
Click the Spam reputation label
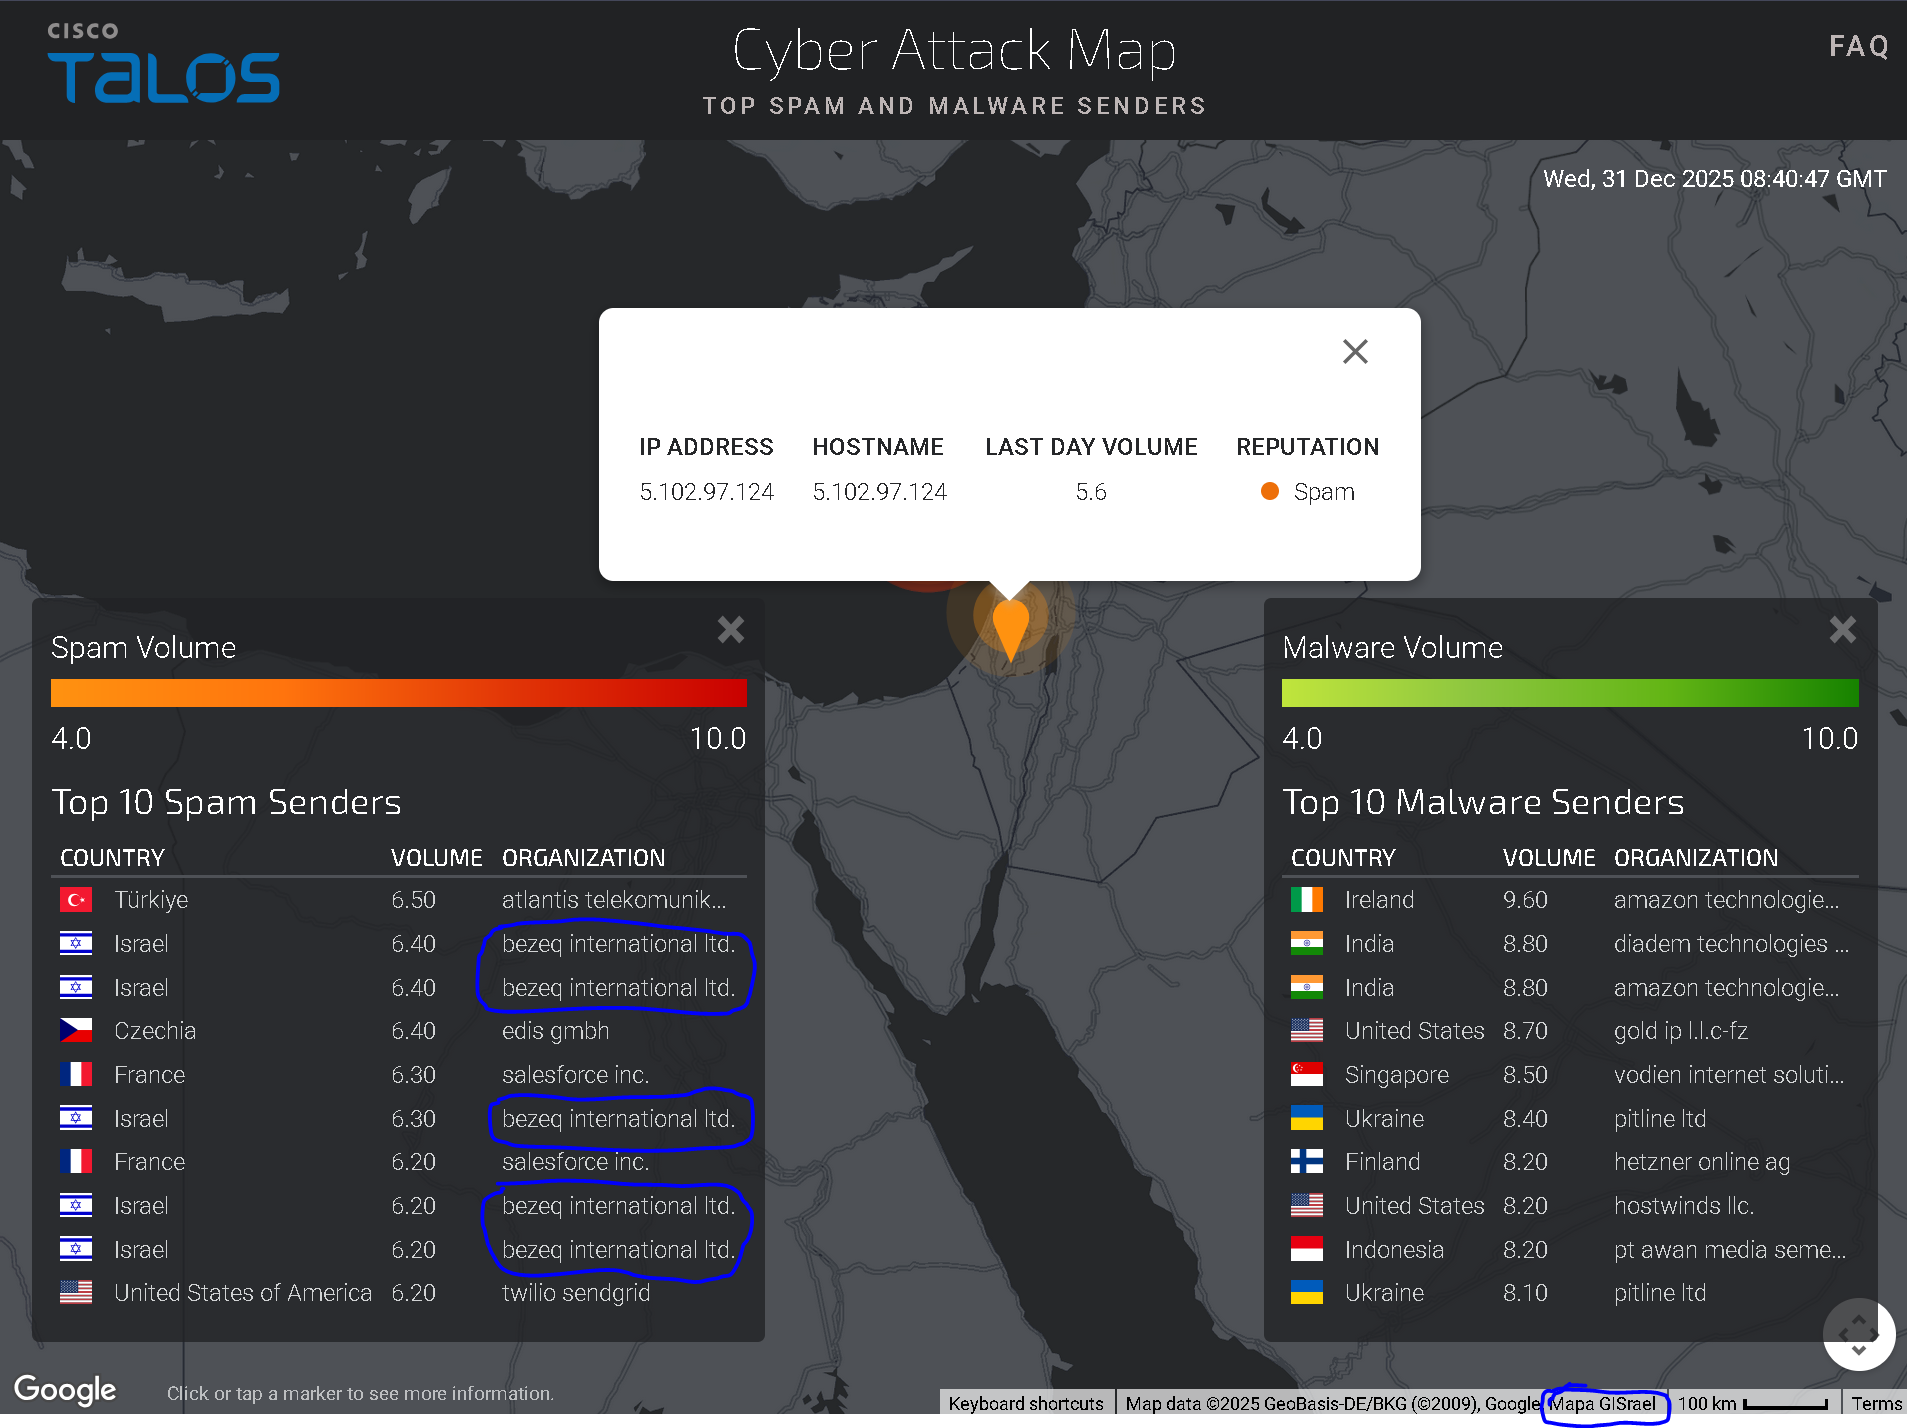point(1324,492)
